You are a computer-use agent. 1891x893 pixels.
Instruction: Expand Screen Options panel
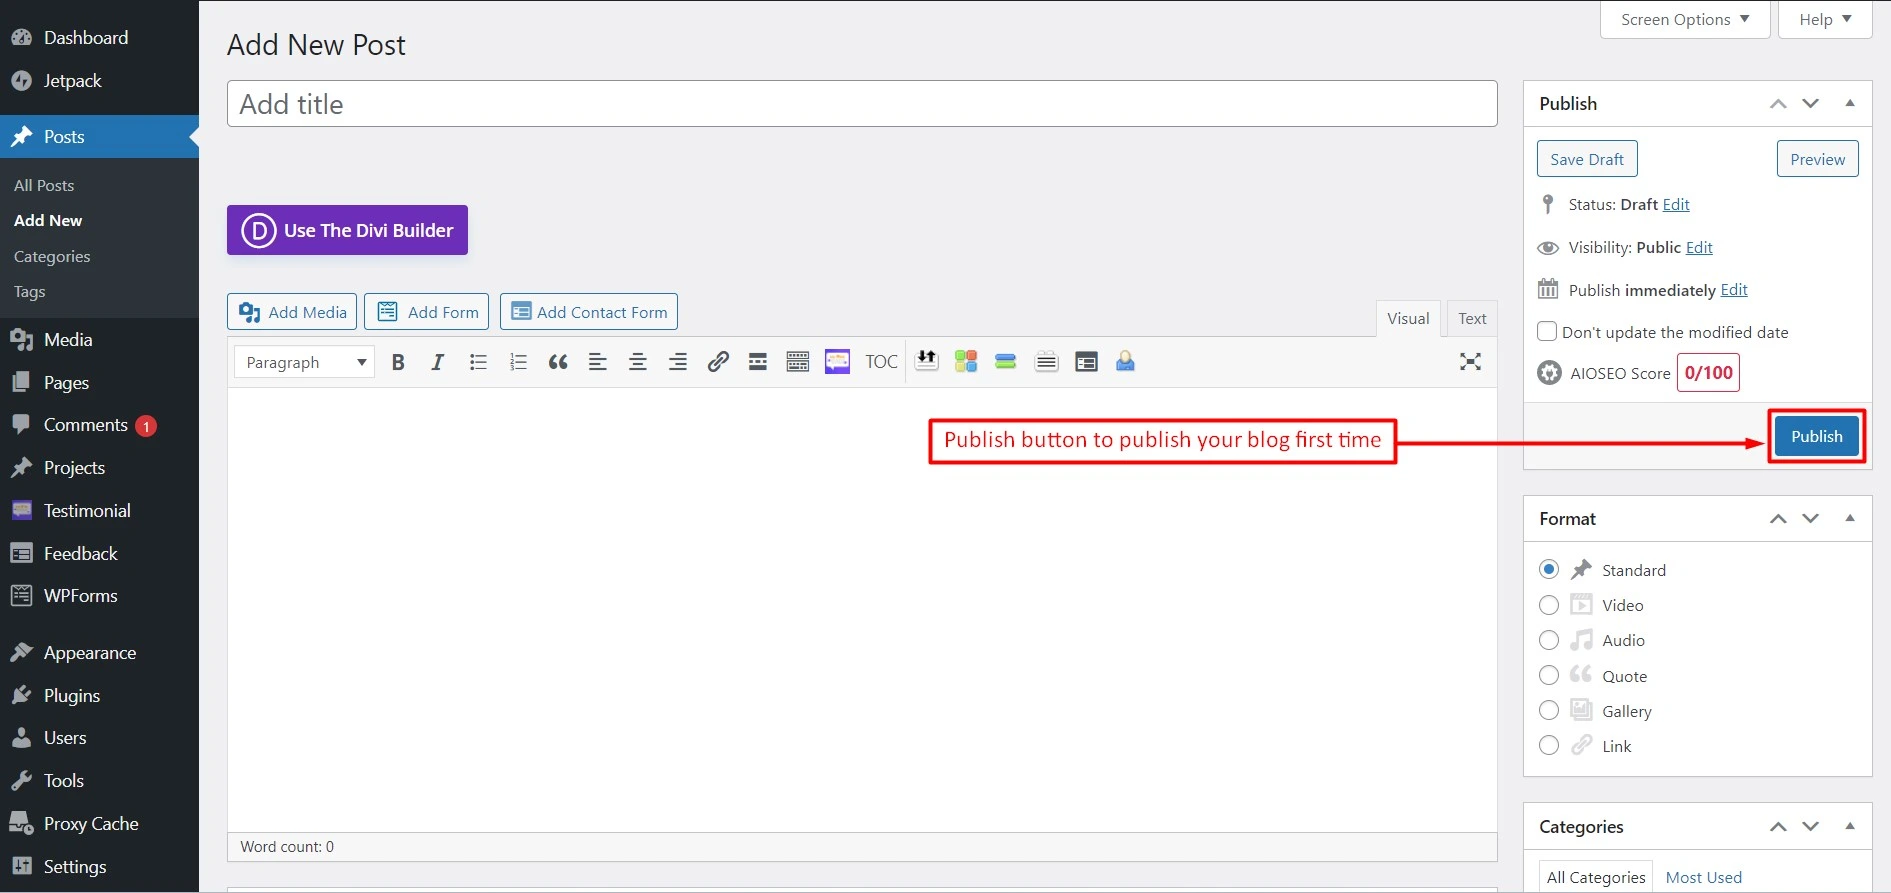tap(1685, 19)
